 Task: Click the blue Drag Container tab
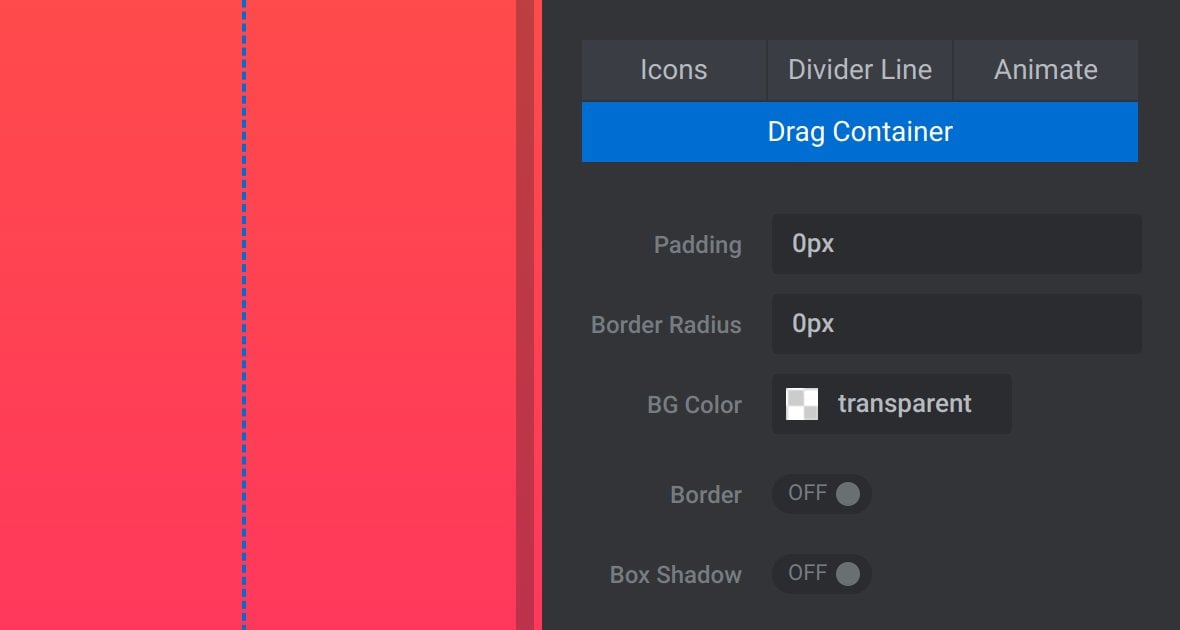tap(859, 132)
